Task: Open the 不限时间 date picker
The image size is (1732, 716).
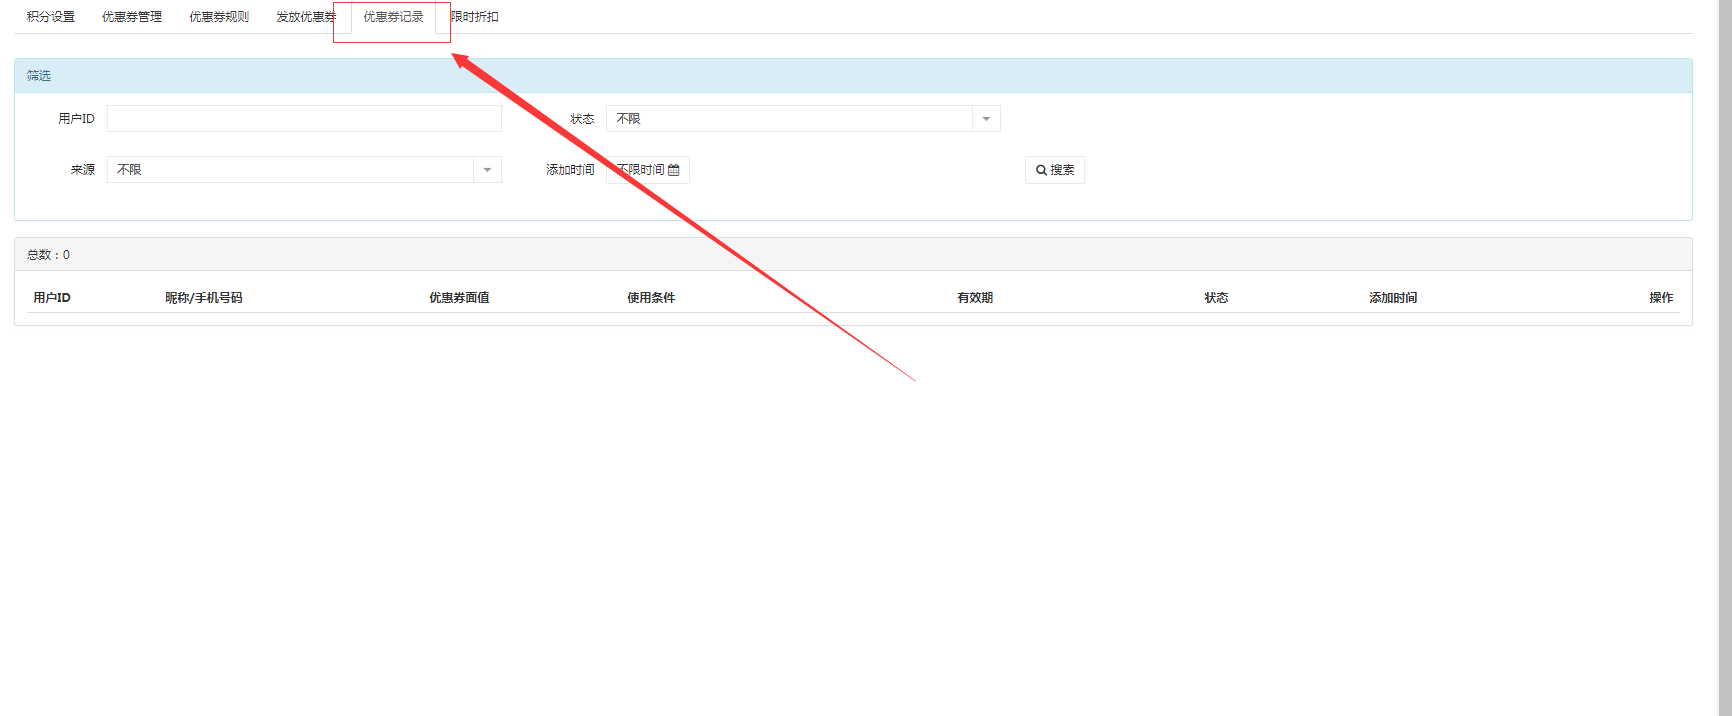Action: [x=648, y=170]
